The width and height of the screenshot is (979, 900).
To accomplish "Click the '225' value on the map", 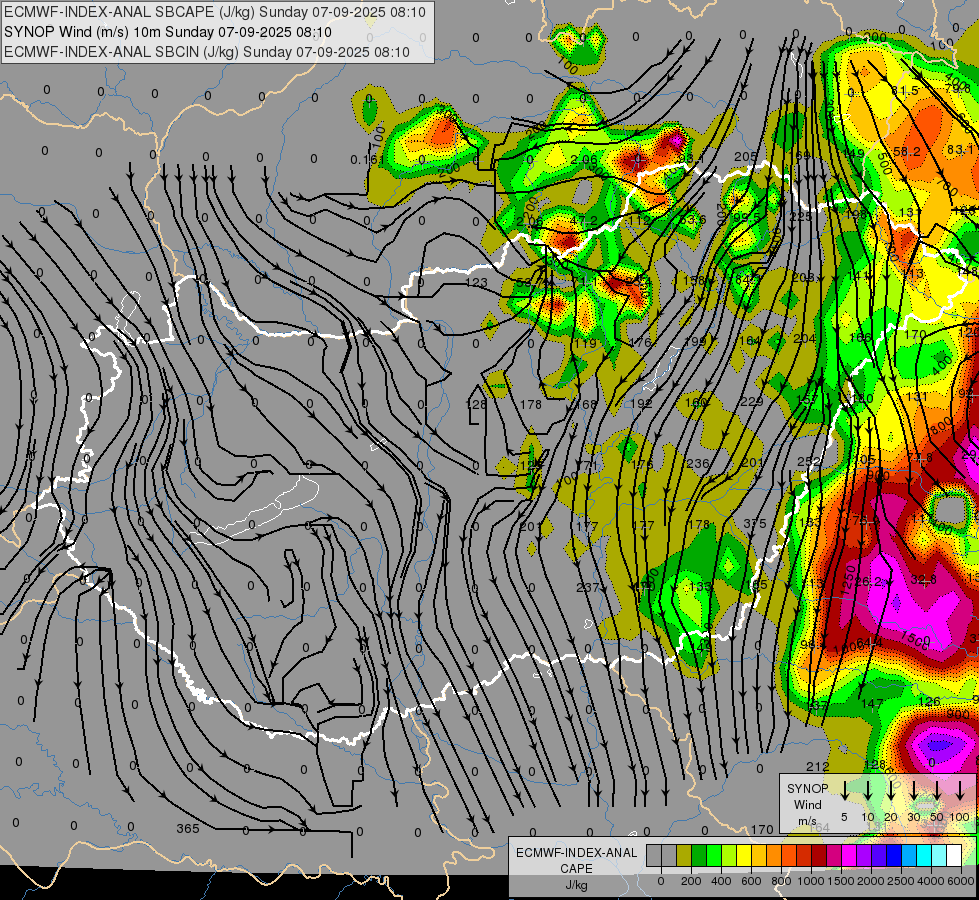I will point(801,216).
